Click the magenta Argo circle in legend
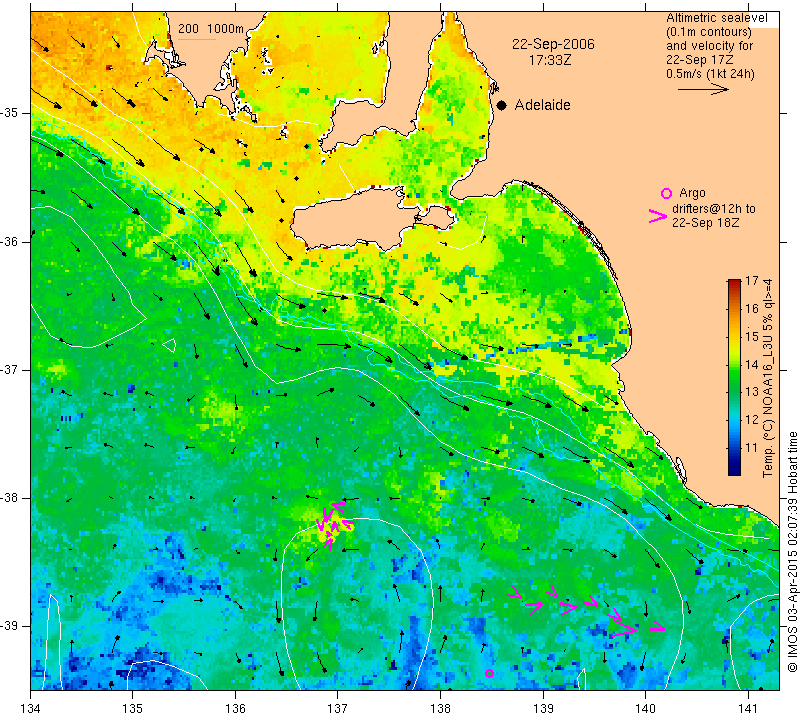Viewport: 800px width, 720px height. click(666, 193)
